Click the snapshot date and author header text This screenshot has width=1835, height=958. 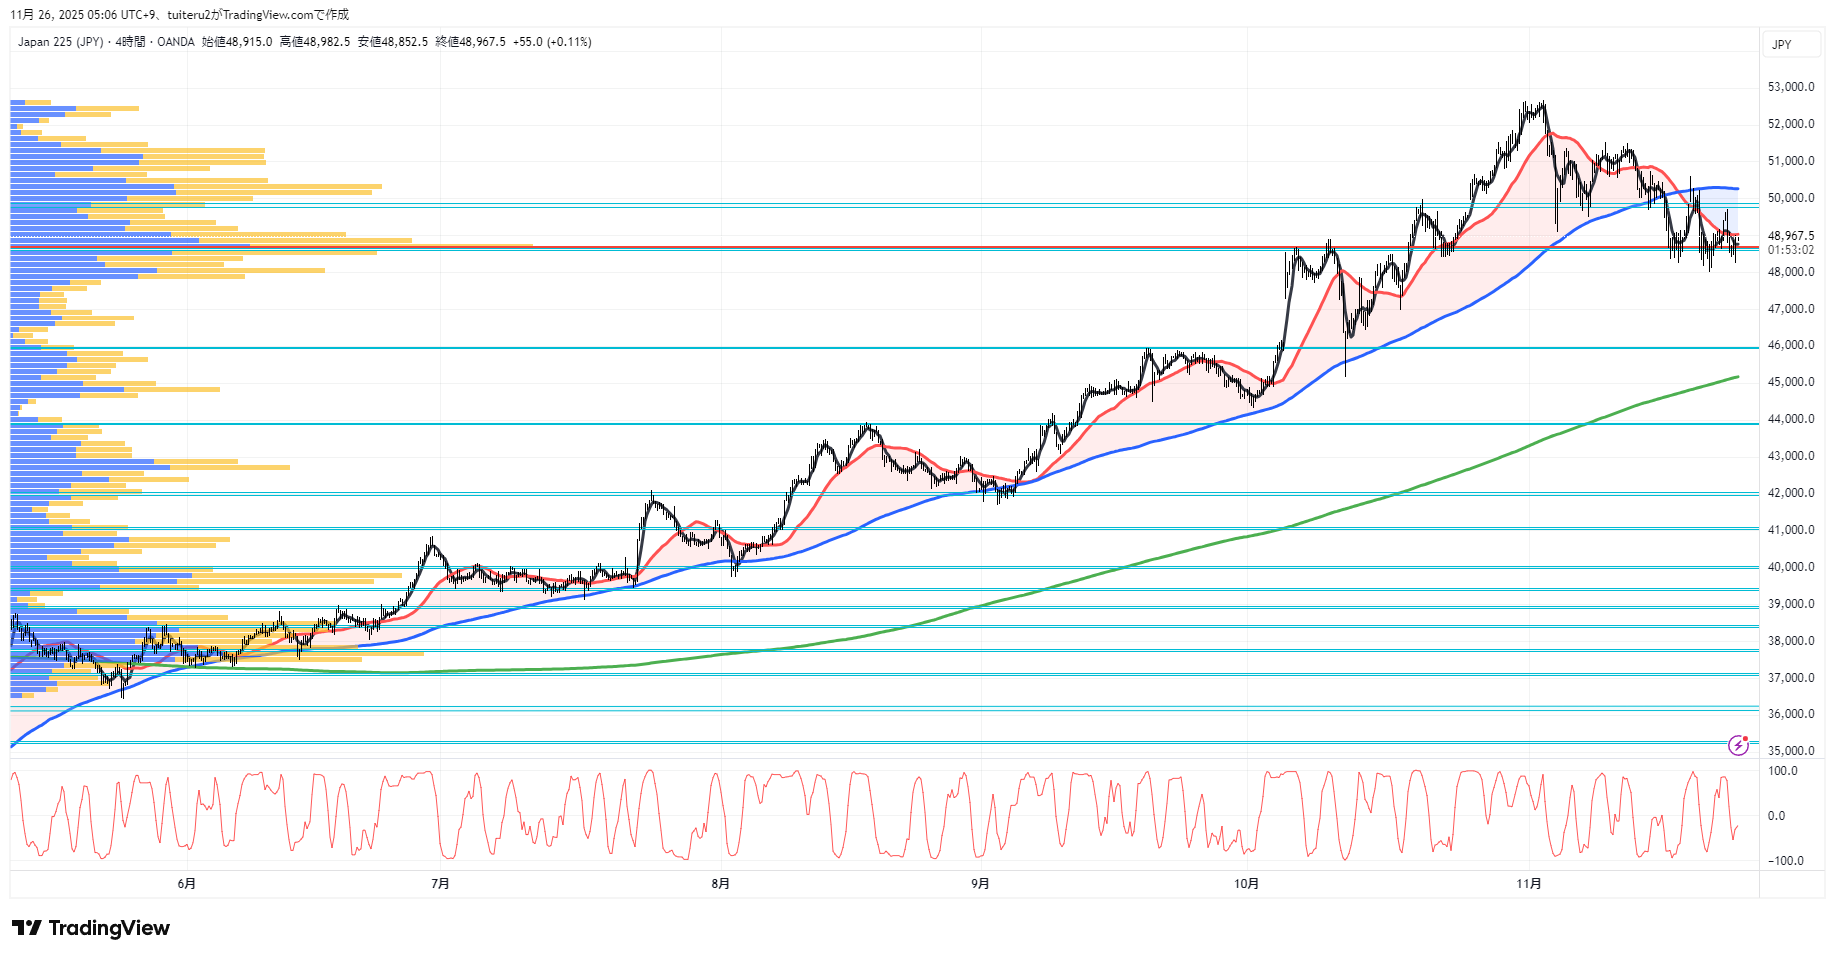(180, 15)
